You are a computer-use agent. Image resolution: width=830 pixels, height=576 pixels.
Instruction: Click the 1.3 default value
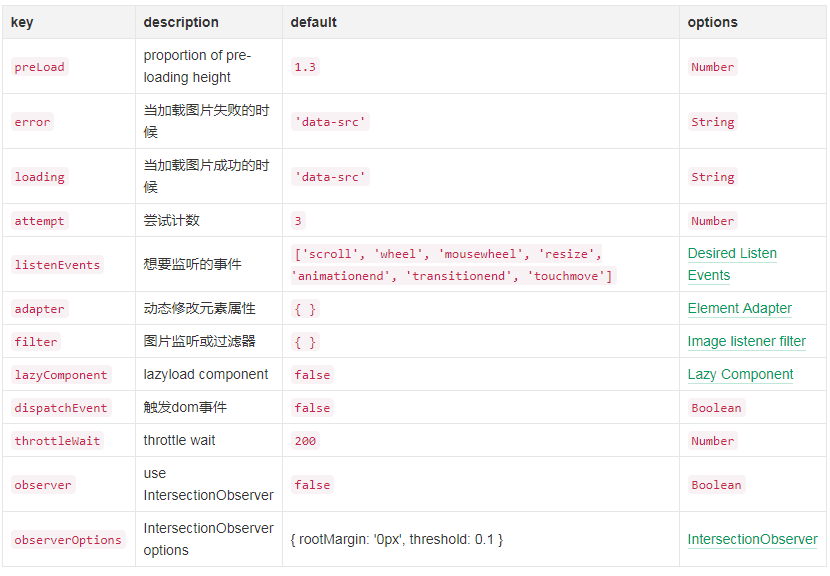coord(304,67)
